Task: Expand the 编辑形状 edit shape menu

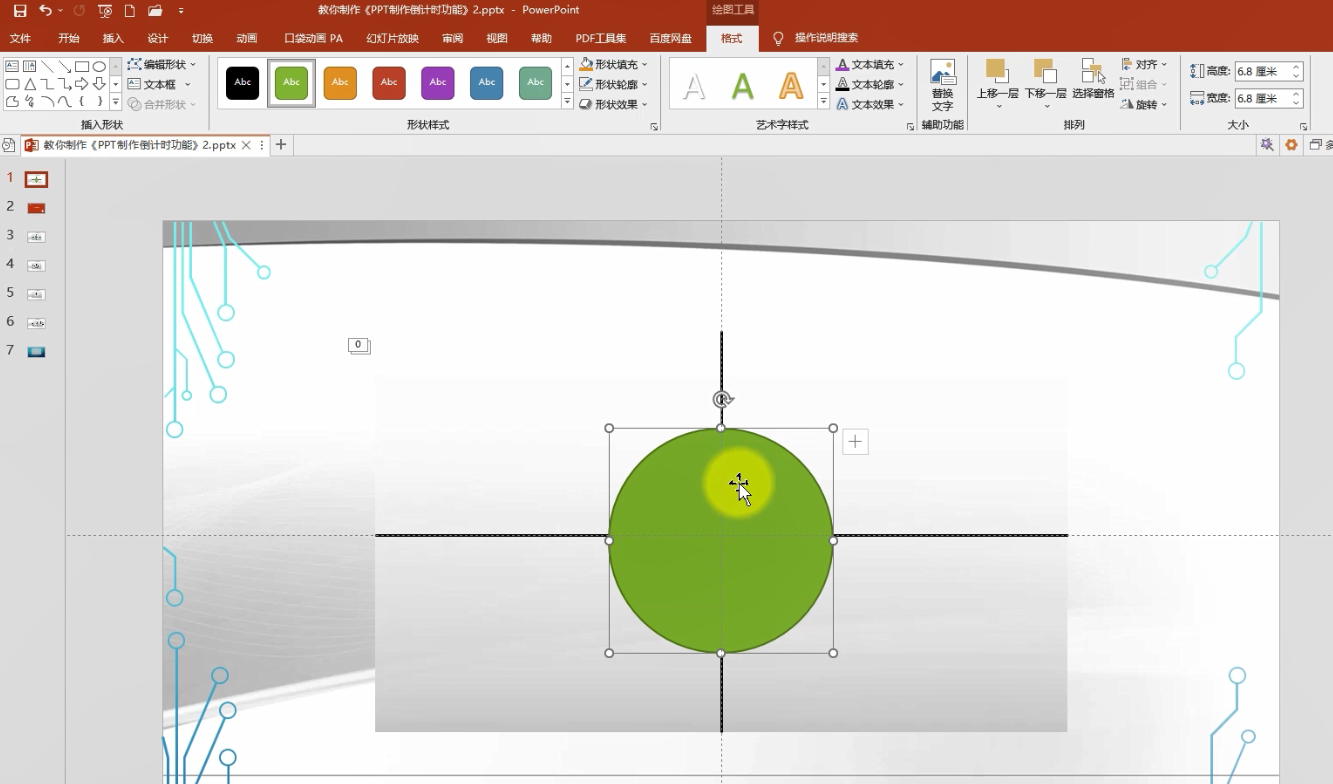Action: click(x=162, y=65)
